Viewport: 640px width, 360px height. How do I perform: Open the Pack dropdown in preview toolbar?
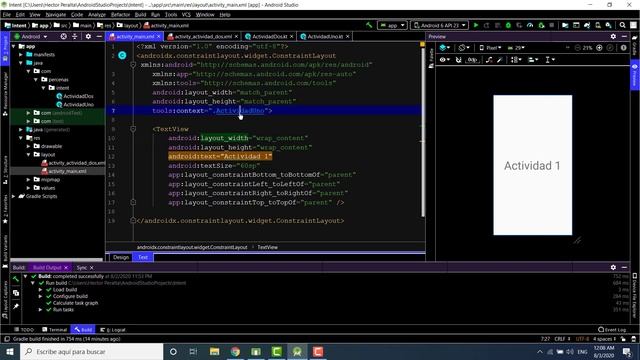tap(516, 60)
